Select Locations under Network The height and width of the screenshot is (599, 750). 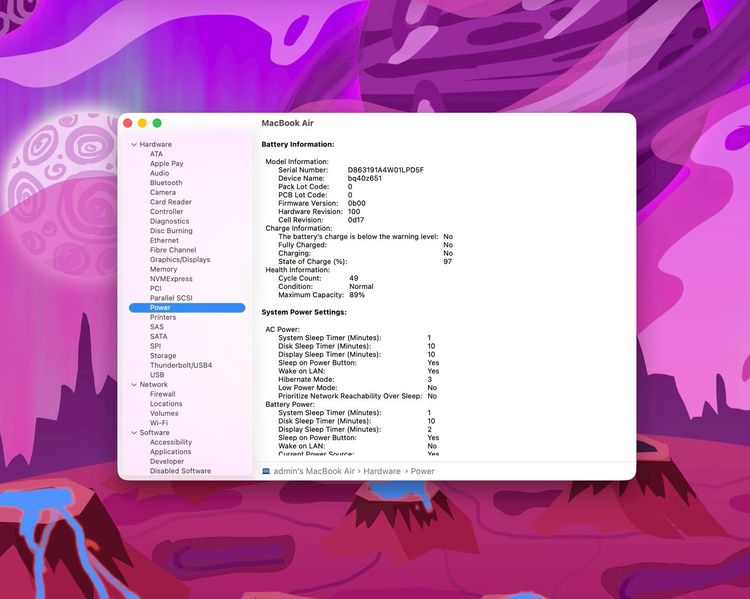pos(166,404)
